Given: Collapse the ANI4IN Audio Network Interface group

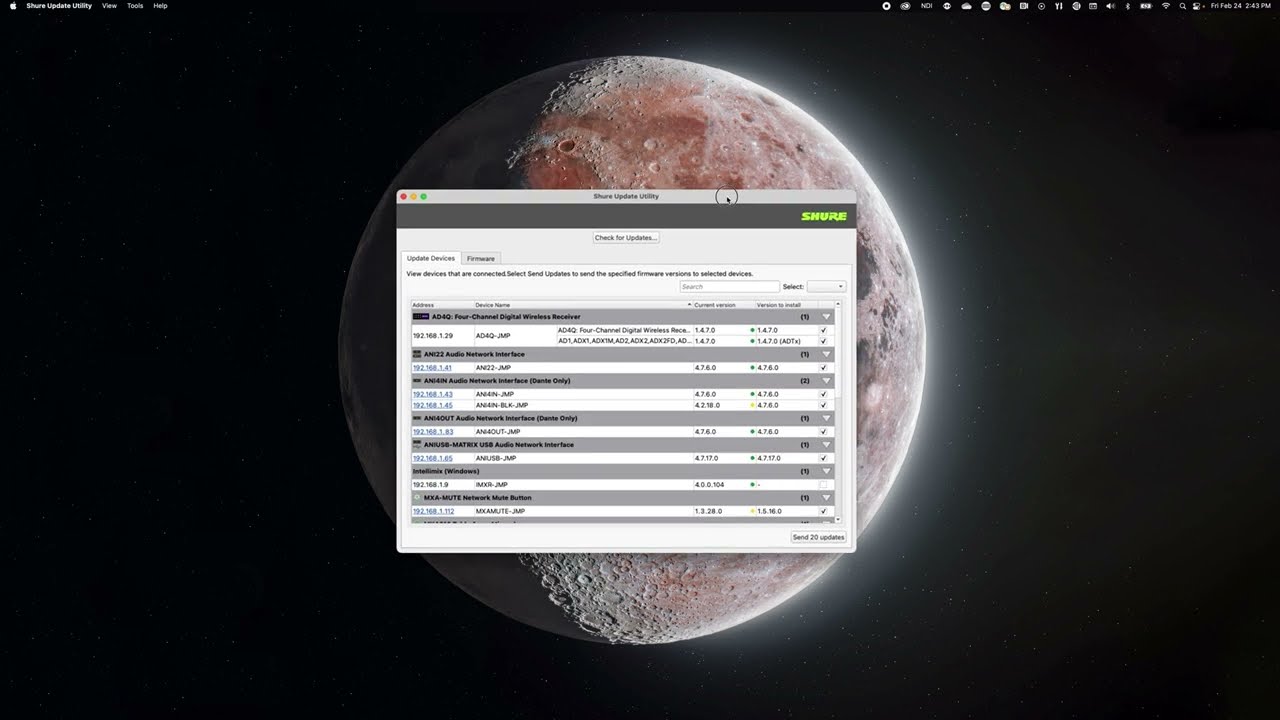Looking at the screenshot, I should tap(826, 381).
